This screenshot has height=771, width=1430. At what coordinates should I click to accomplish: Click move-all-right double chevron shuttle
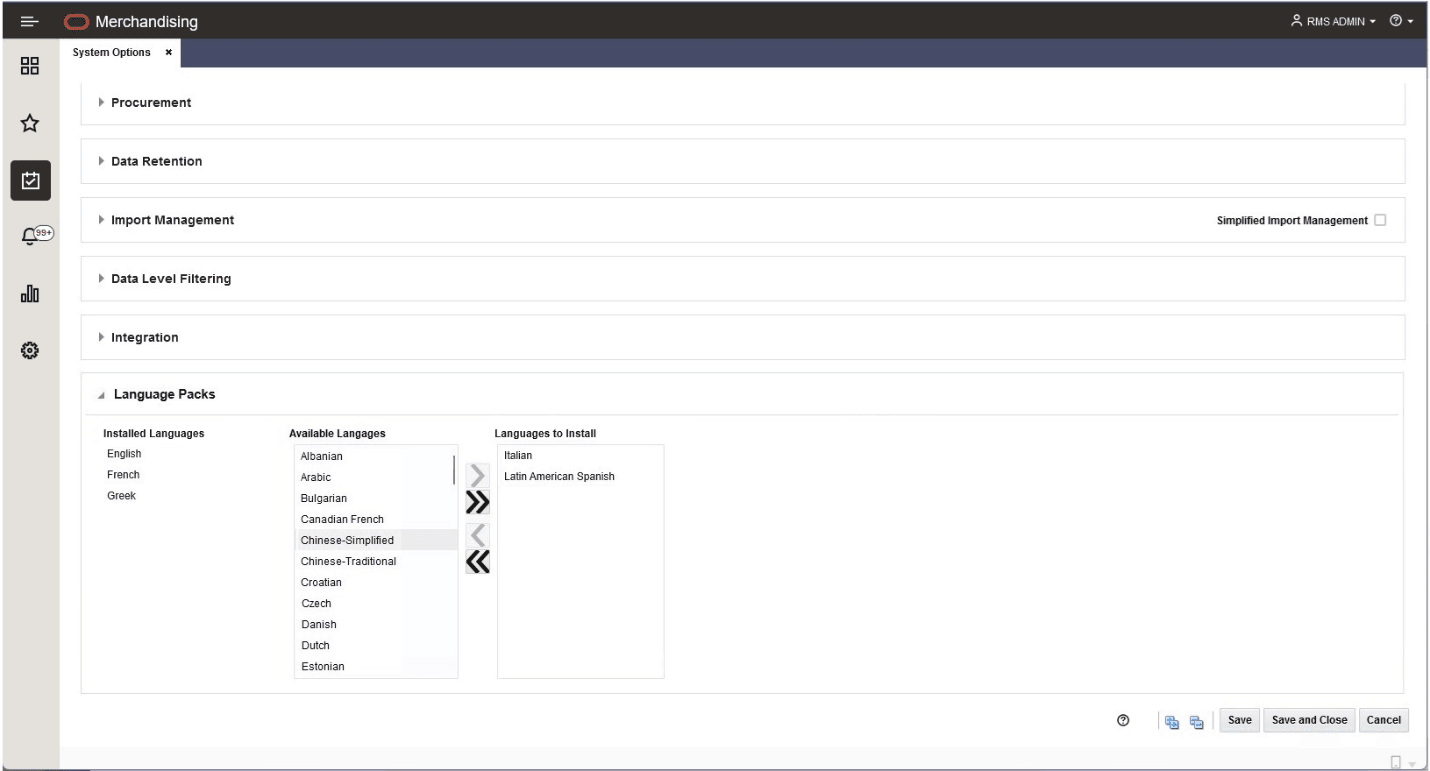tap(477, 502)
